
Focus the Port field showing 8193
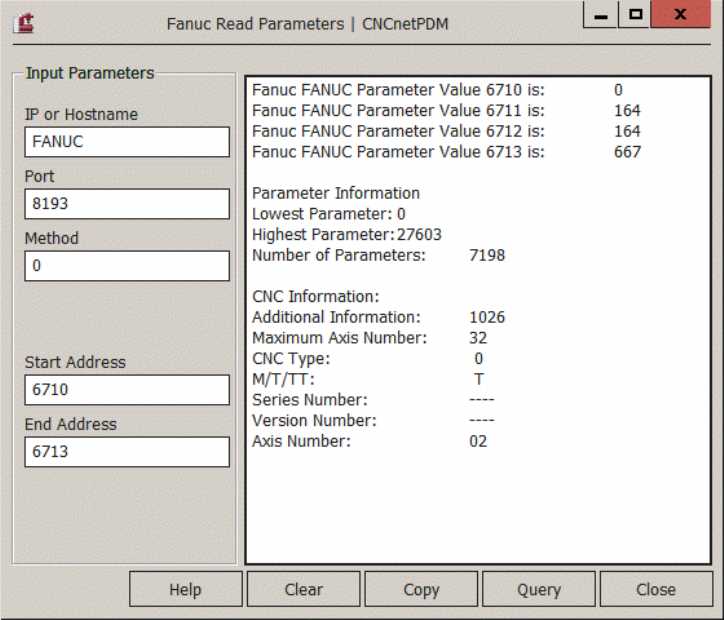[127, 204]
